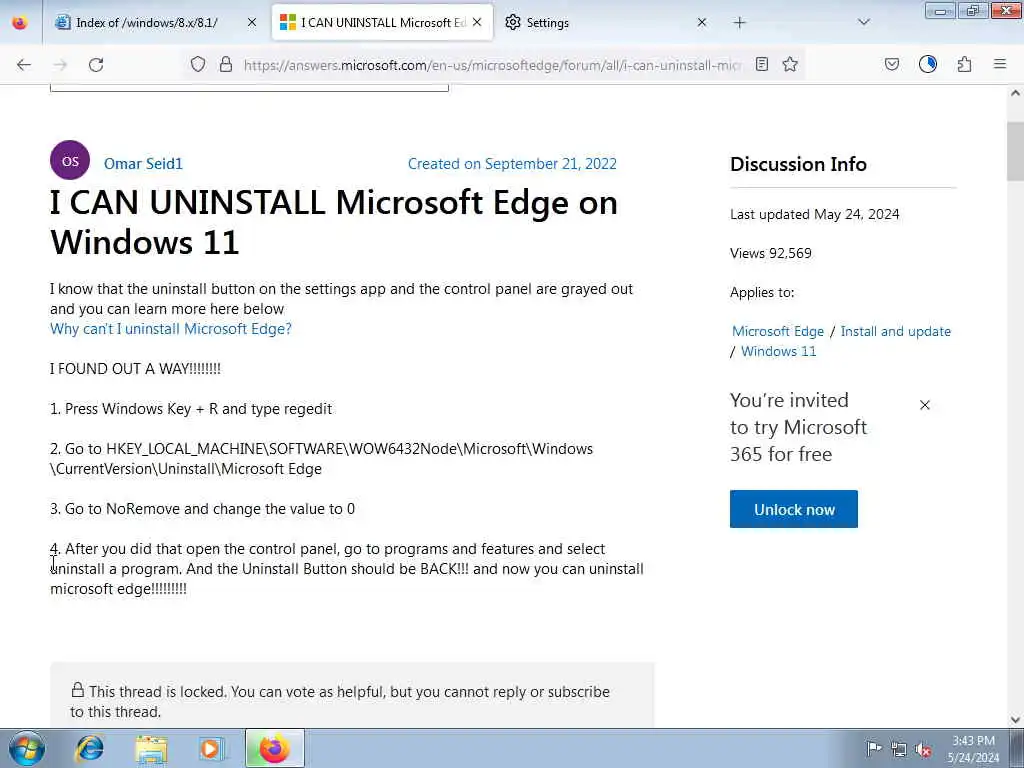
Task: Open the Extensions puzzle piece icon
Action: pos(964,64)
